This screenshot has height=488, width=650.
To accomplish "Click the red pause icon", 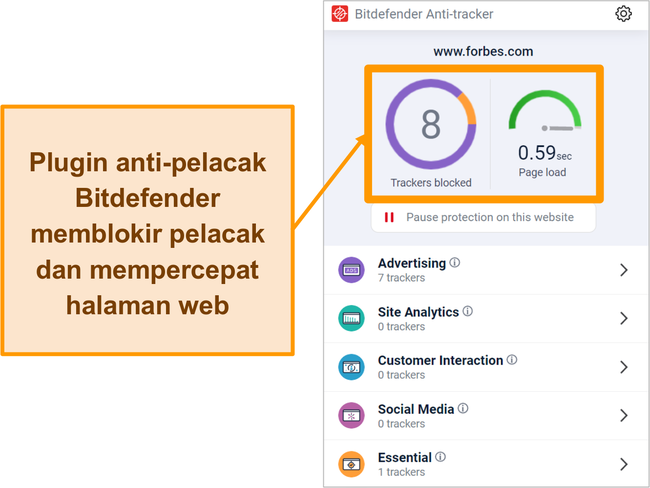I will point(389,217).
